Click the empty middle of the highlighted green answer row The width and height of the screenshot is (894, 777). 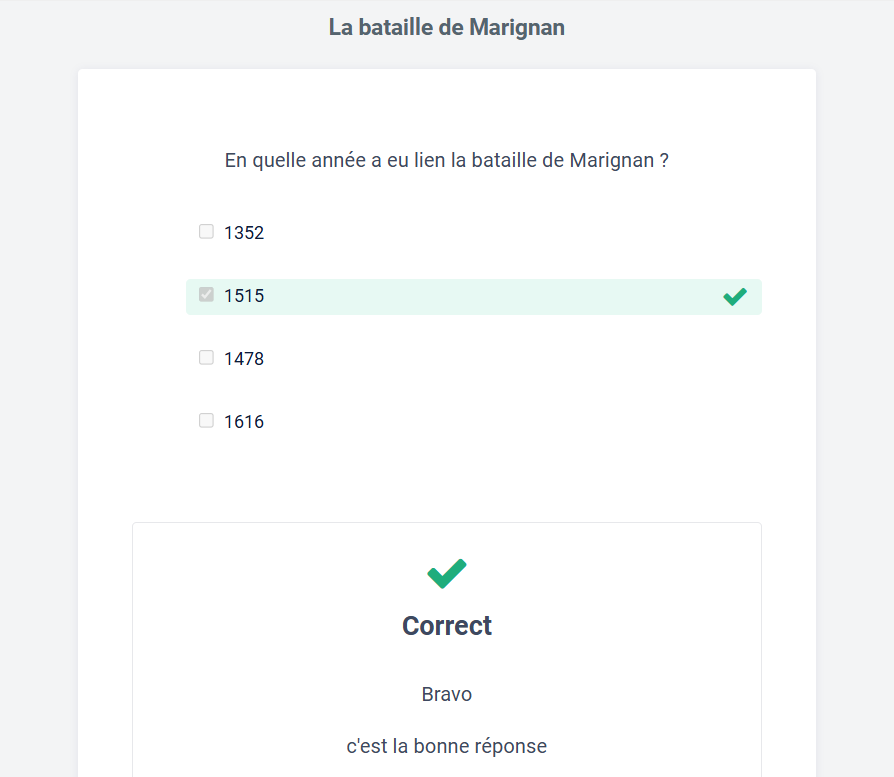click(x=480, y=297)
